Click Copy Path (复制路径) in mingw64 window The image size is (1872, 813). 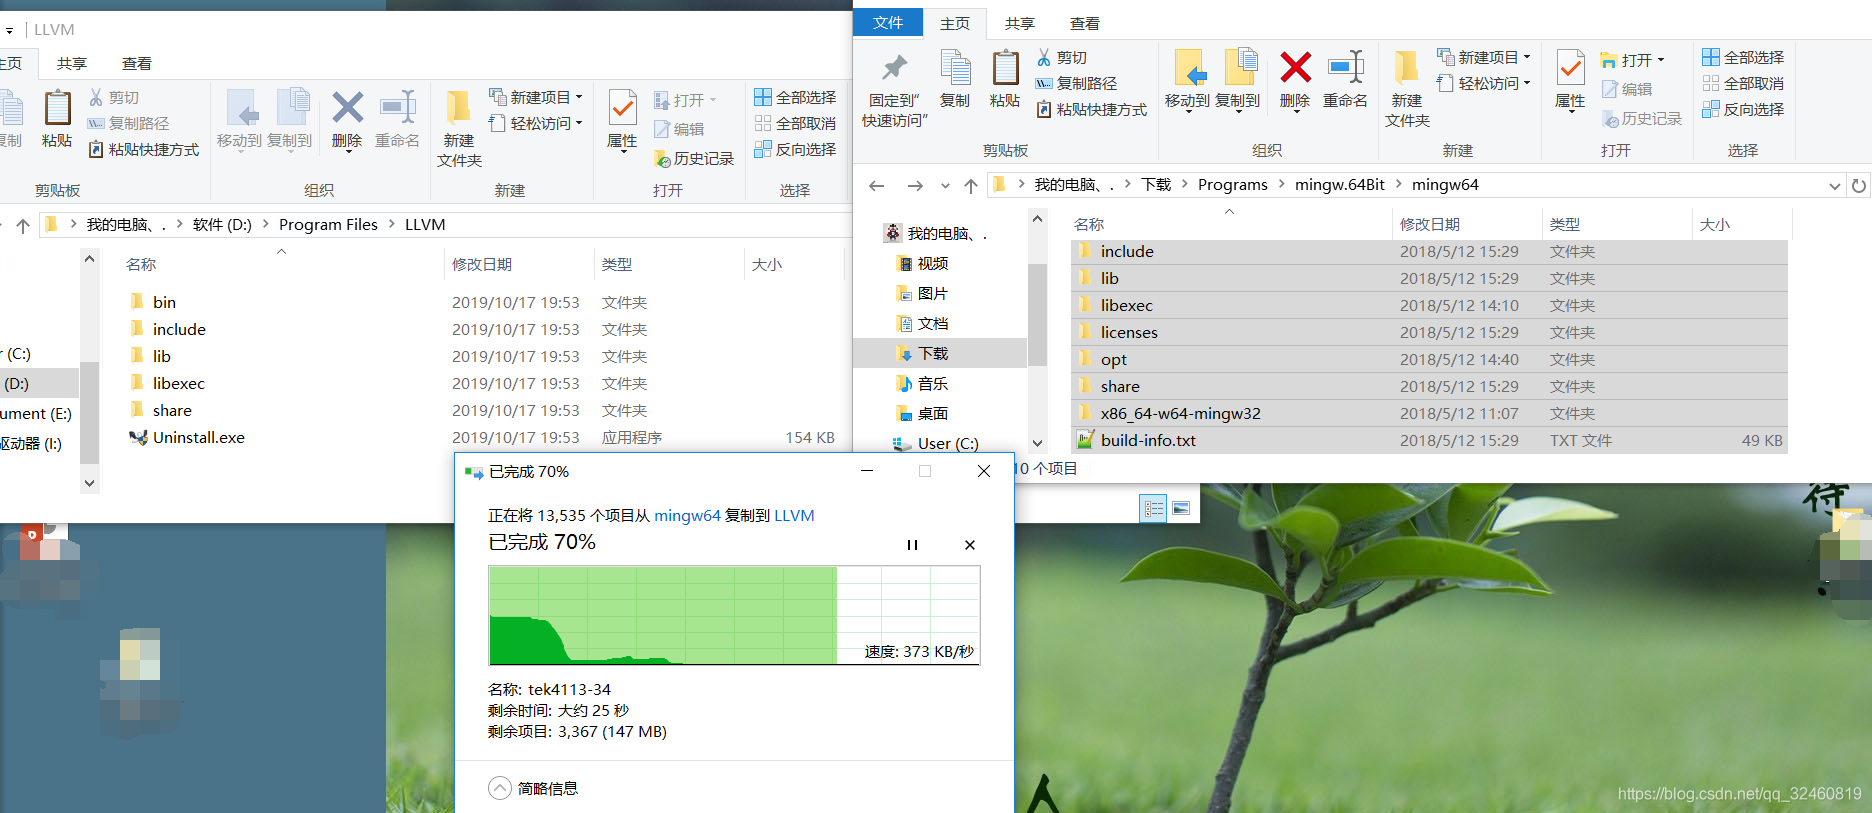(x=1077, y=84)
